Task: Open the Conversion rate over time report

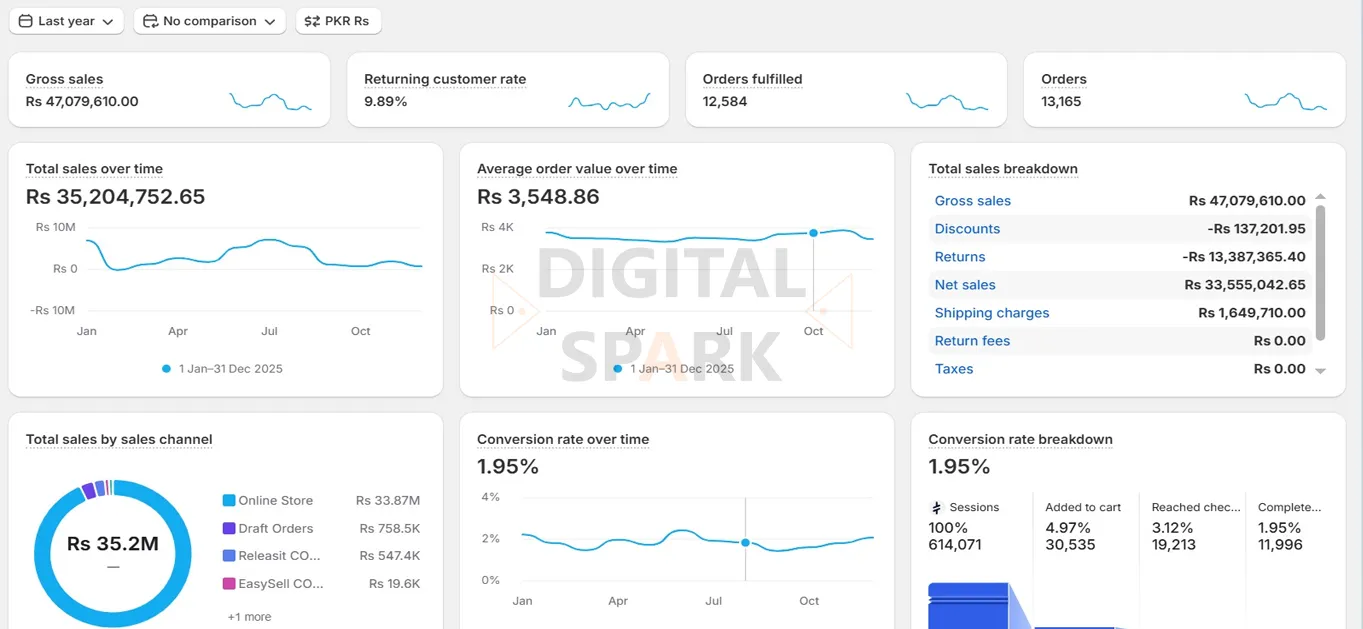Action: [562, 439]
